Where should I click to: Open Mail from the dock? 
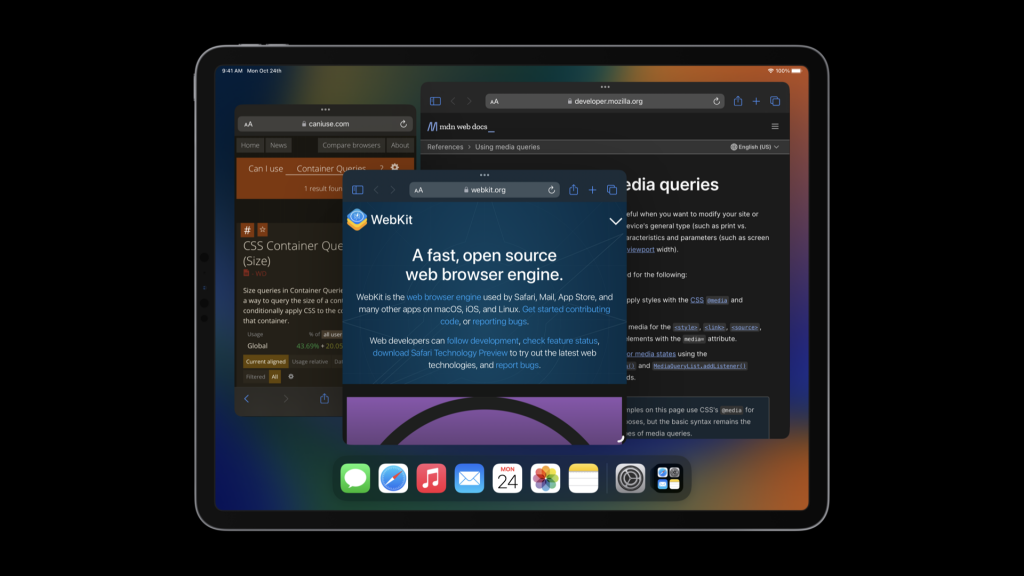(x=469, y=479)
